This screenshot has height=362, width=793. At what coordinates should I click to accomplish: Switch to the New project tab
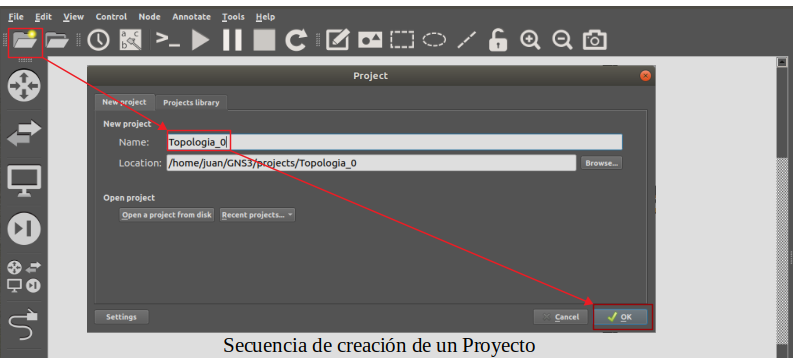(x=124, y=102)
